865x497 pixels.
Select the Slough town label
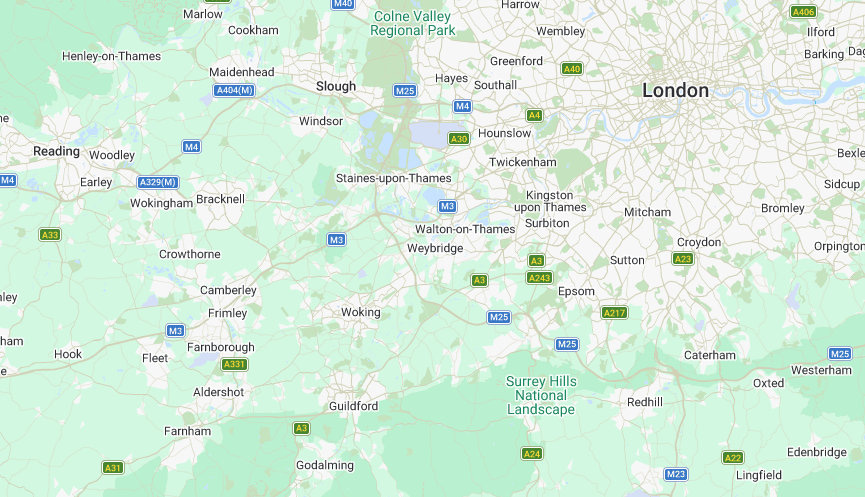click(336, 87)
